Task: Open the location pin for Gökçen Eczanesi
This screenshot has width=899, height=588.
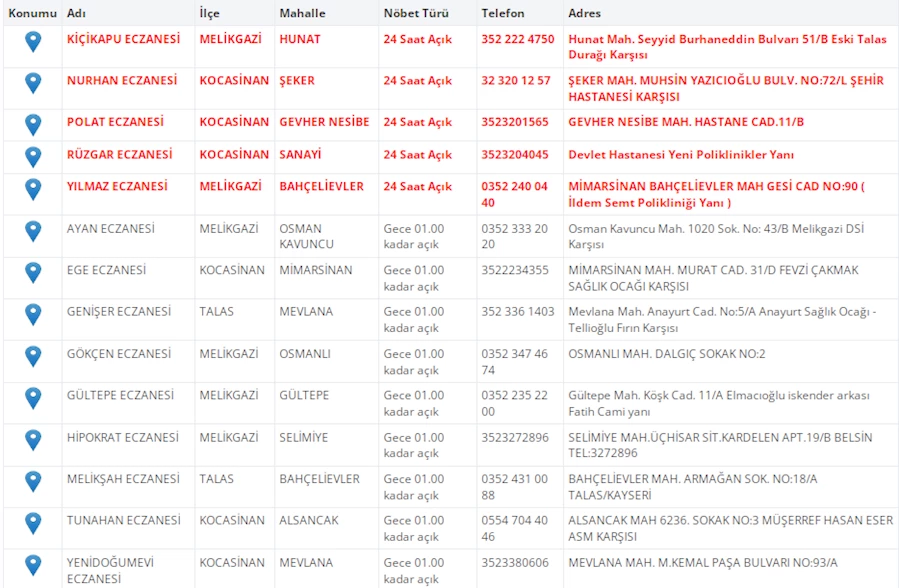Action: pyautogui.click(x=33, y=356)
